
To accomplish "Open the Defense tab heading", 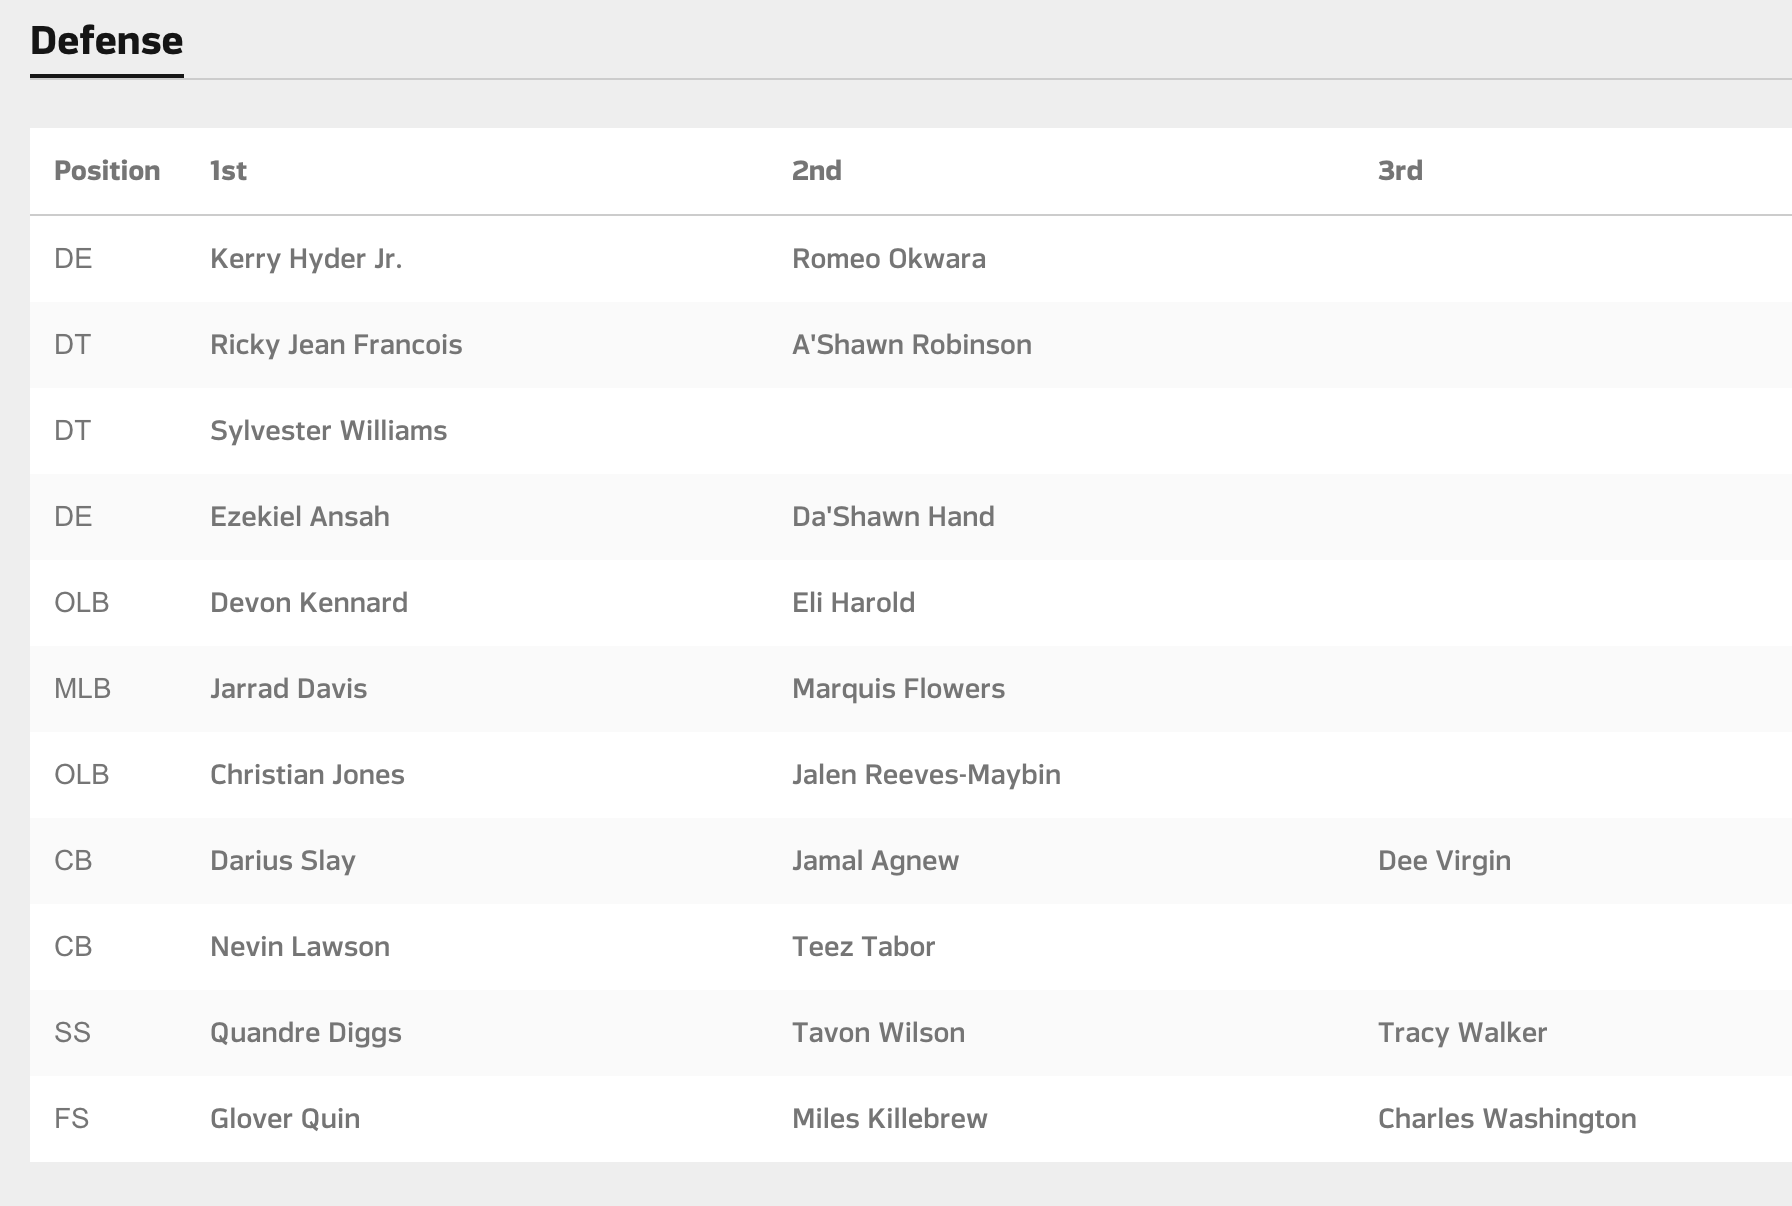I will point(106,41).
